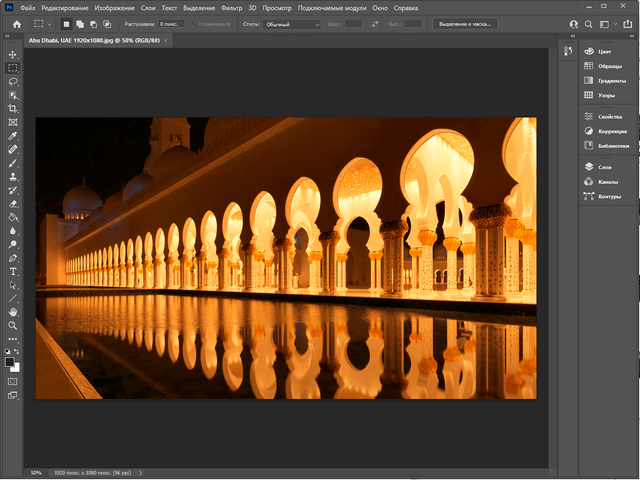The image size is (640, 480).
Task: Select the Crop tool
Action: coord(13,108)
